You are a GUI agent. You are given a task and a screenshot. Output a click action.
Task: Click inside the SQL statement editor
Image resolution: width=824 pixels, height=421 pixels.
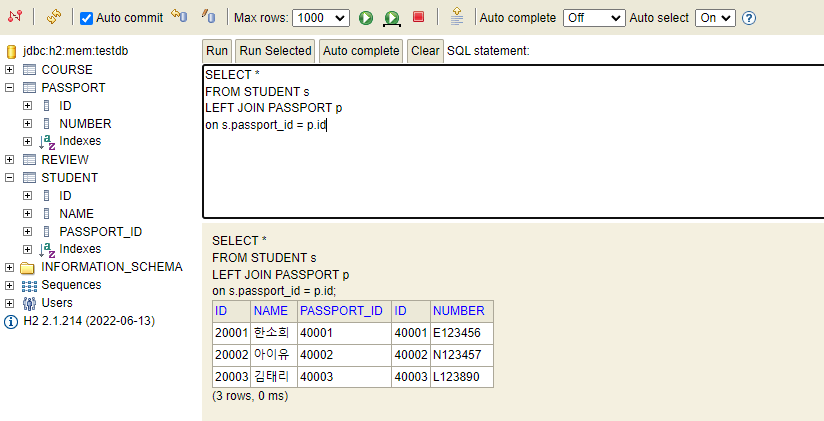[x=513, y=141]
